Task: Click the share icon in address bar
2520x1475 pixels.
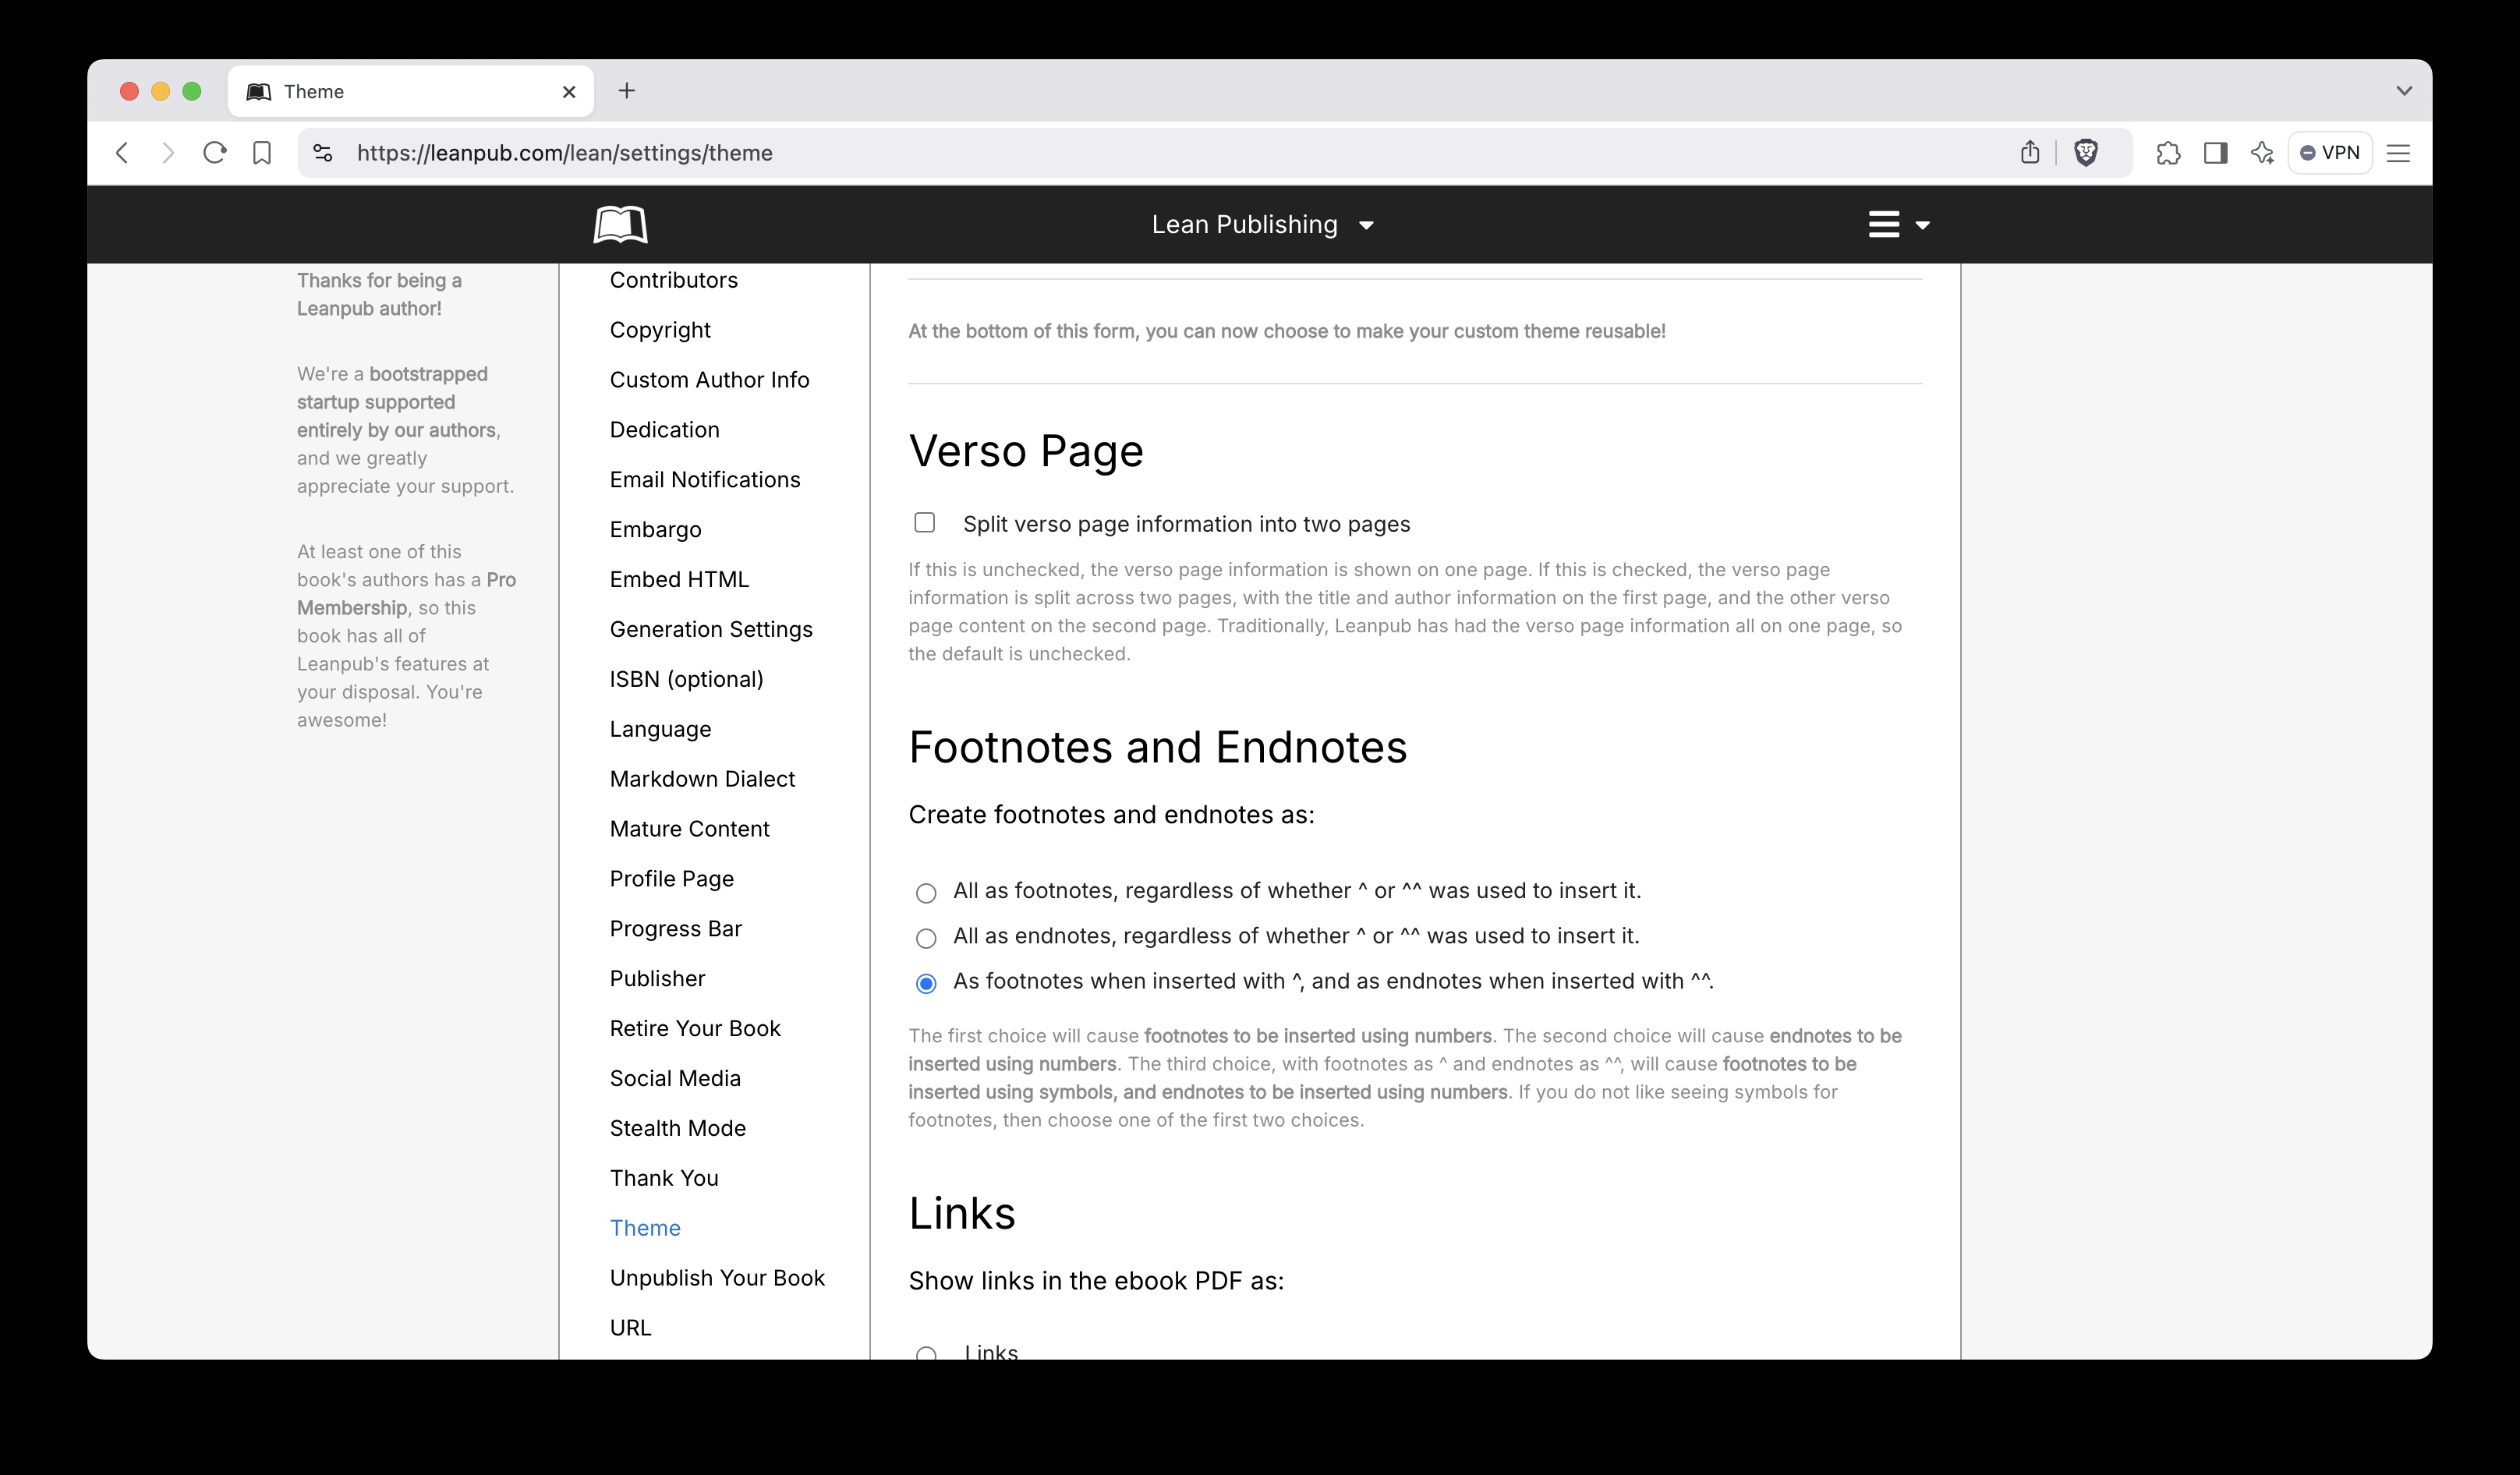Action: point(2029,153)
